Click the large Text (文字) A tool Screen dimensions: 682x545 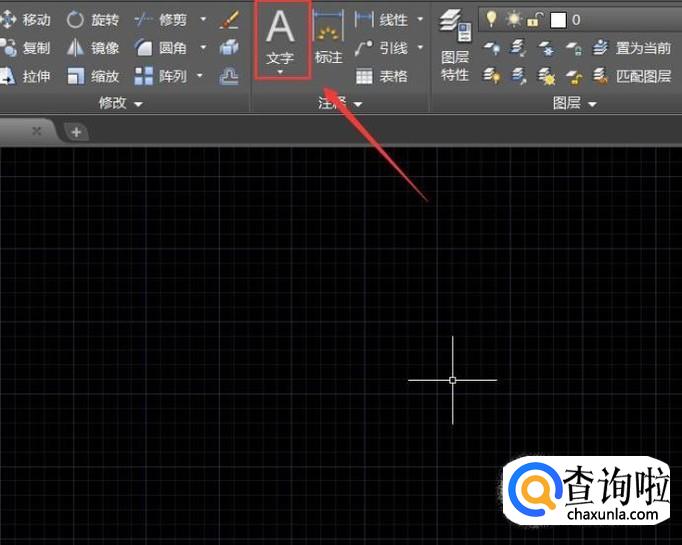(x=281, y=36)
